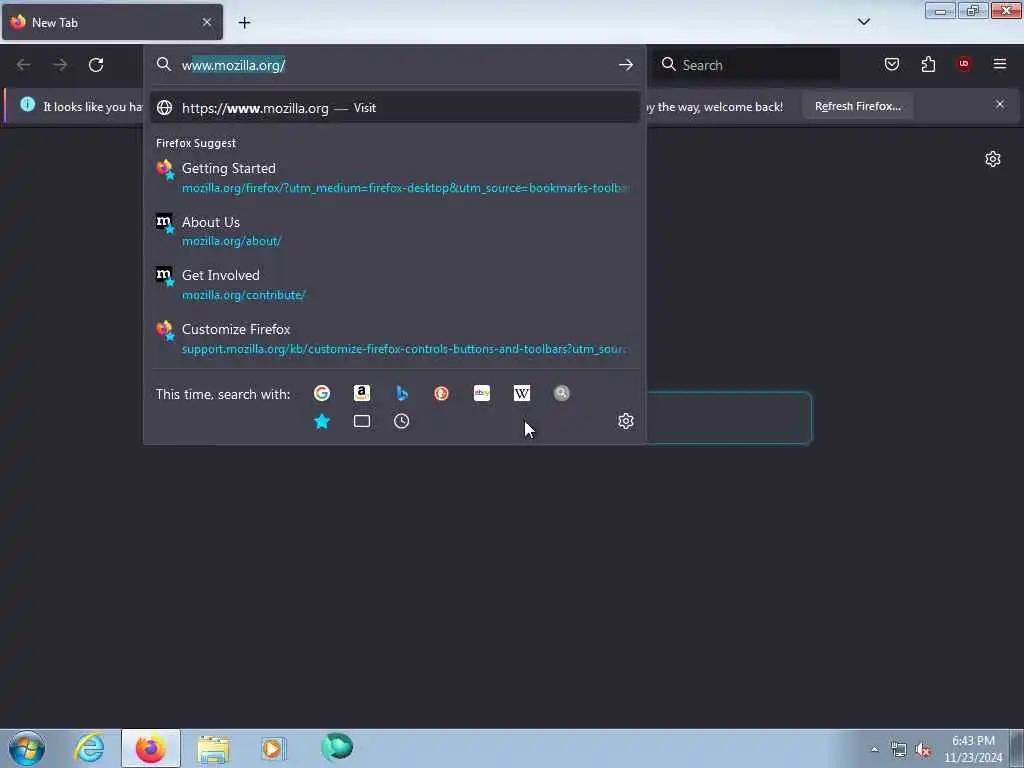Viewport: 1024px width, 768px height.
Task: Open Windows Explorer from taskbar
Action: coord(213,748)
